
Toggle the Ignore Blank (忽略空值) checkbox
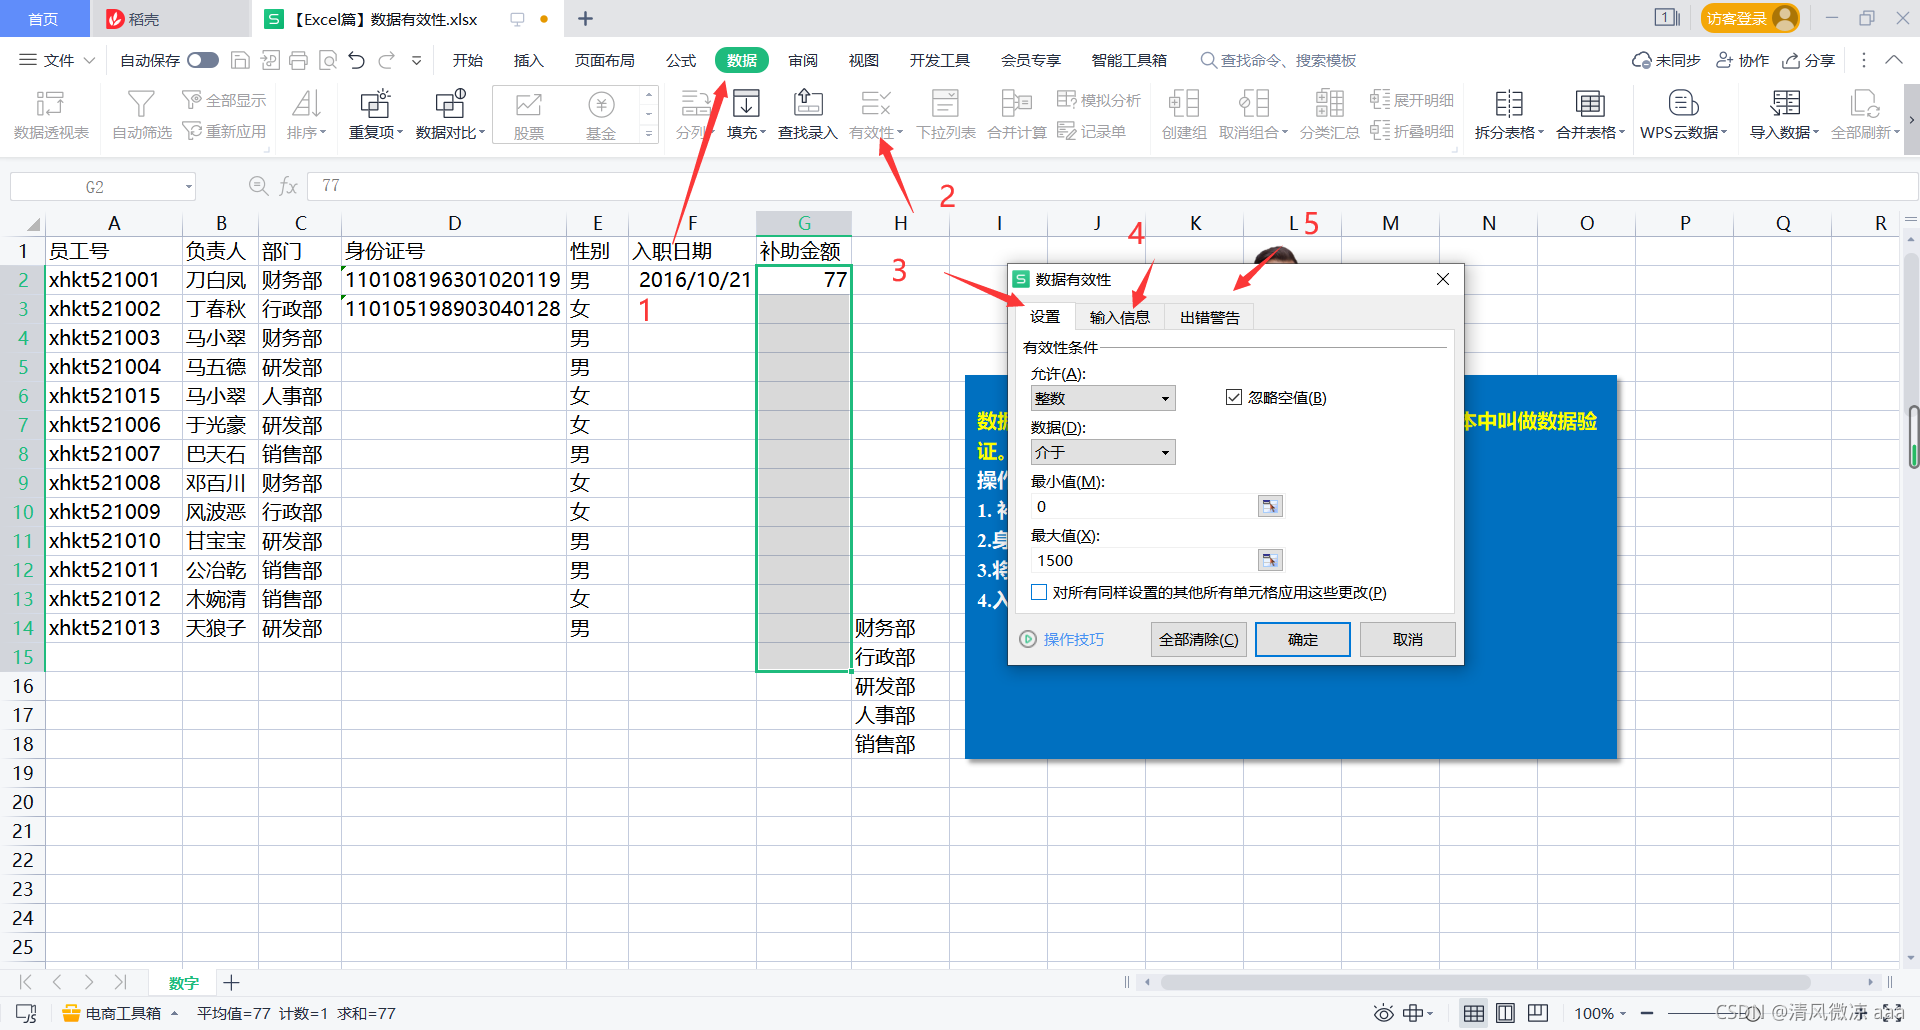(1234, 397)
